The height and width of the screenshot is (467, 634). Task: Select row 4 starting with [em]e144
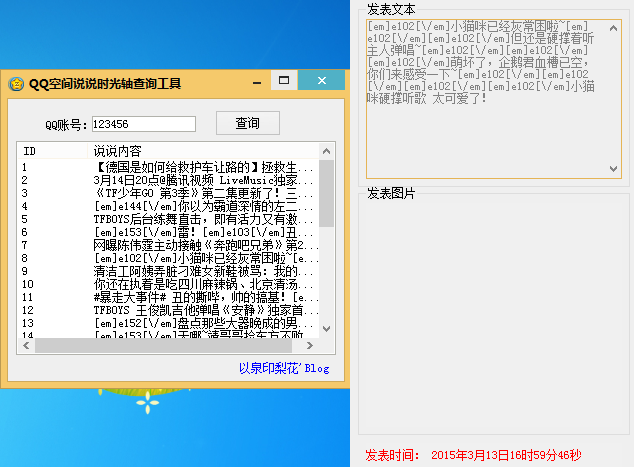[x=168, y=206]
